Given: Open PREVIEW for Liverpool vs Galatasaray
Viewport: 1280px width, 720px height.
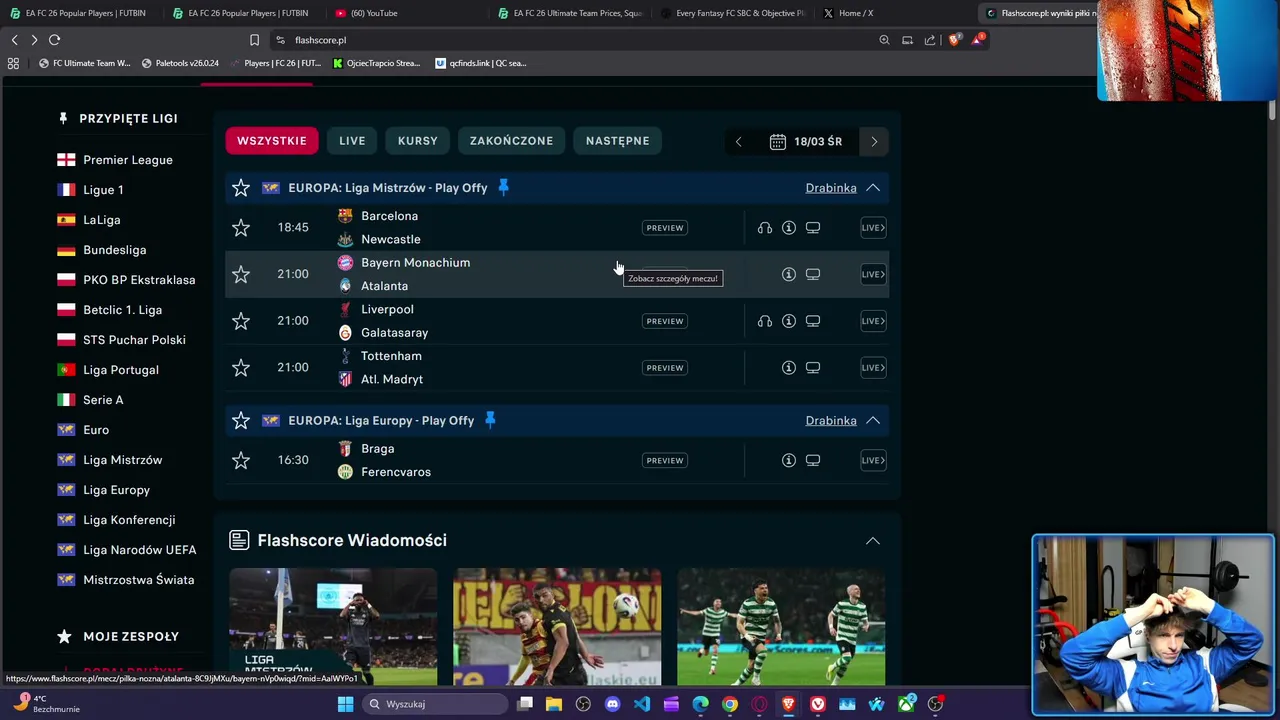Looking at the screenshot, I should pos(665,321).
